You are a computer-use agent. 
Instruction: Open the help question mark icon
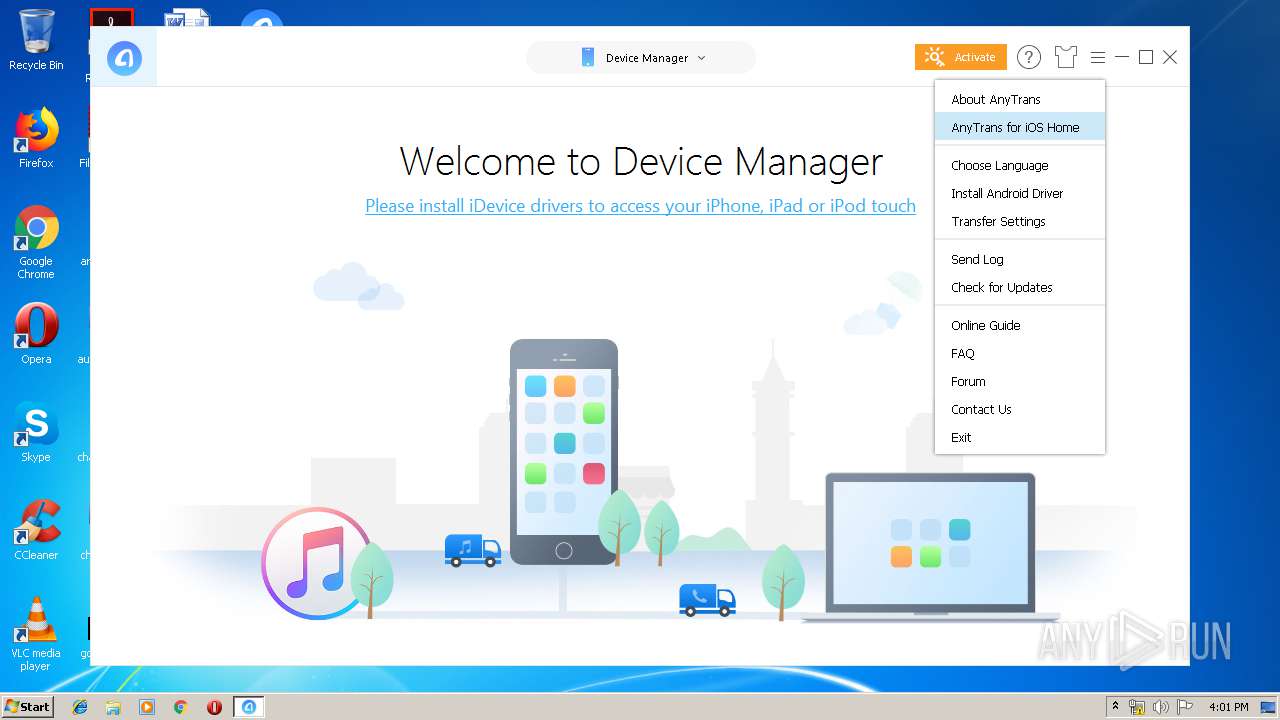coord(1029,57)
